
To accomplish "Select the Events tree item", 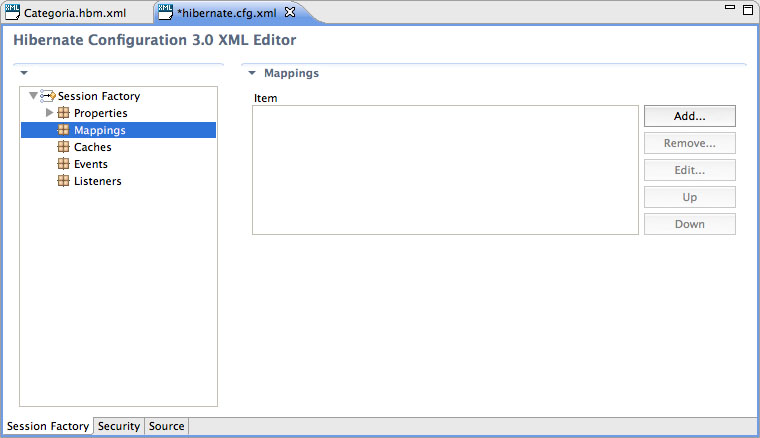I will [x=91, y=164].
